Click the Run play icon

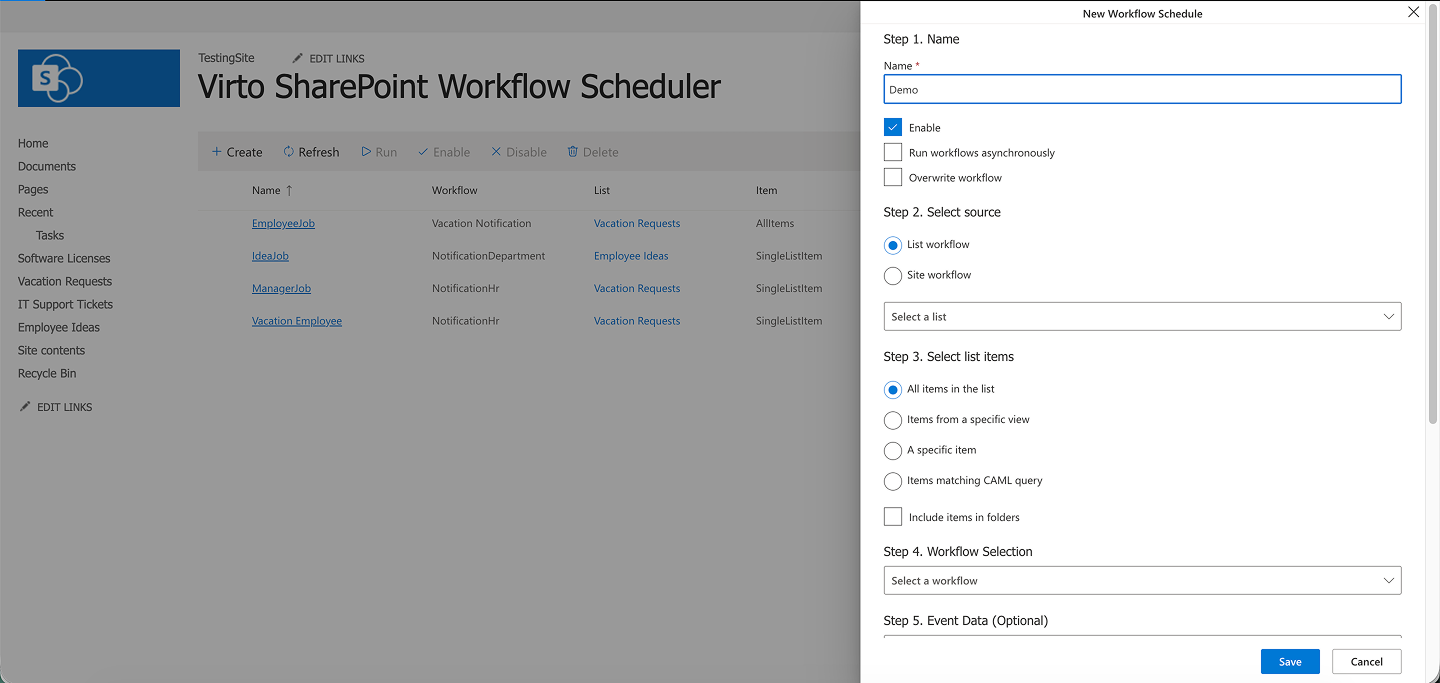point(366,152)
